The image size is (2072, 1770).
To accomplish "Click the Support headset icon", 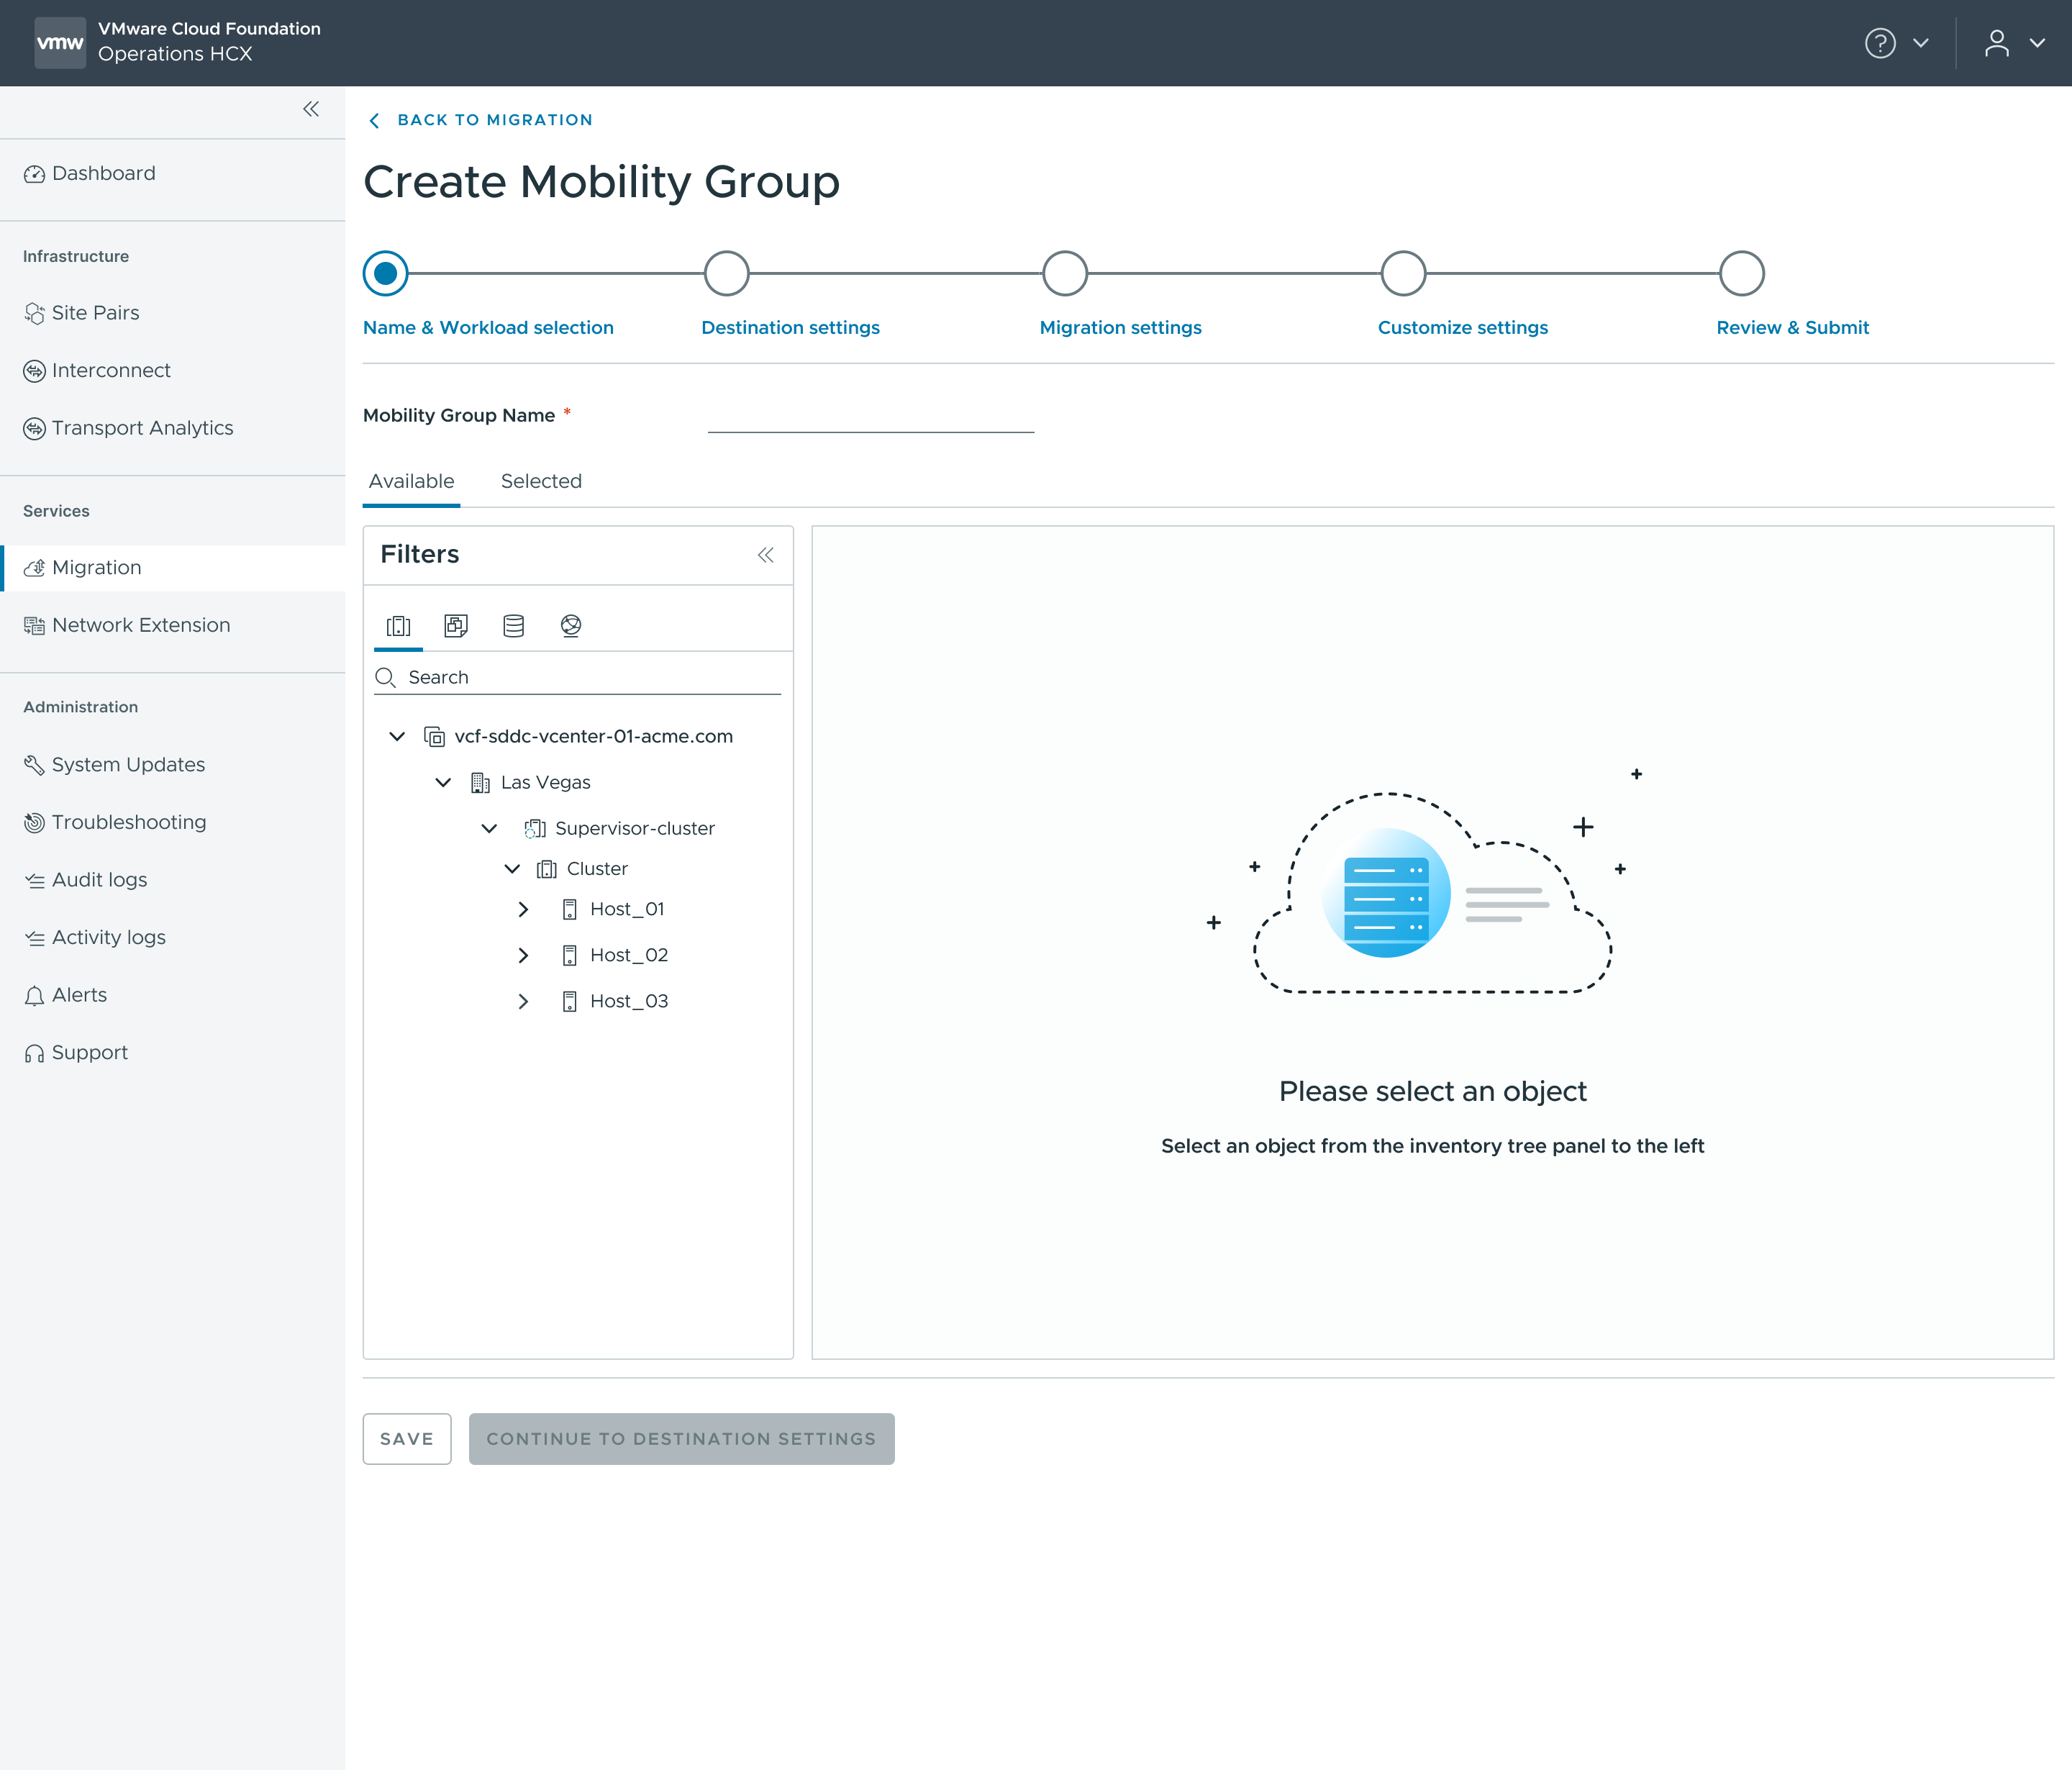I will pyautogui.click(x=34, y=1053).
